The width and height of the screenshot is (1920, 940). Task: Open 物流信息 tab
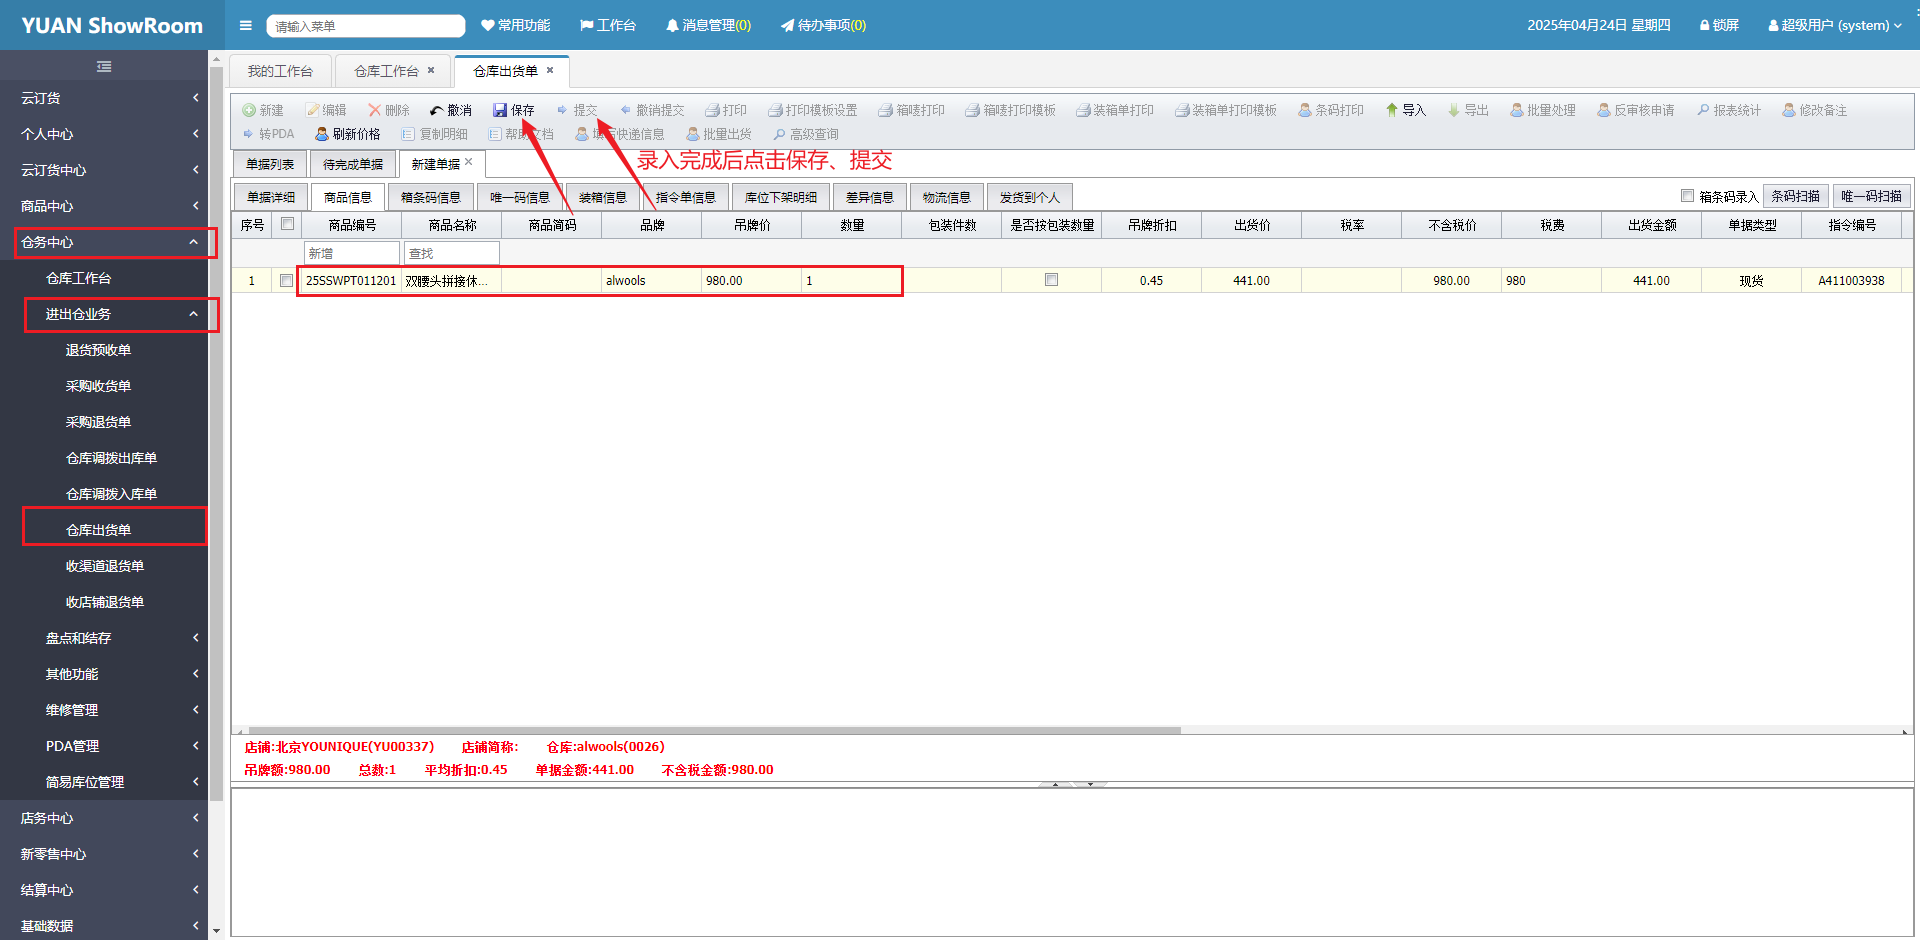(x=946, y=197)
